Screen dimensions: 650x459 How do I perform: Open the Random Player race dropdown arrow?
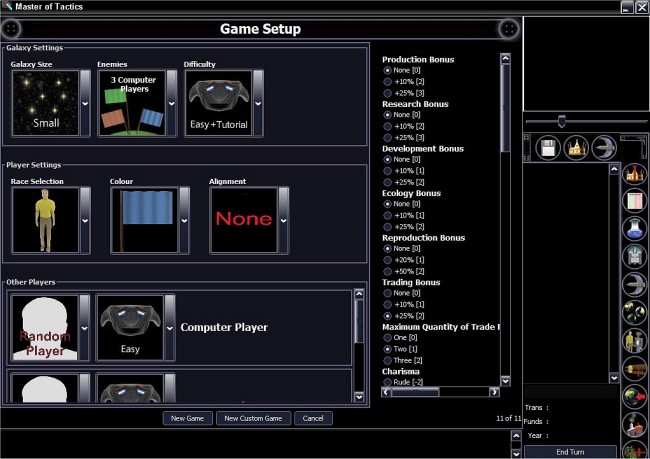point(85,328)
